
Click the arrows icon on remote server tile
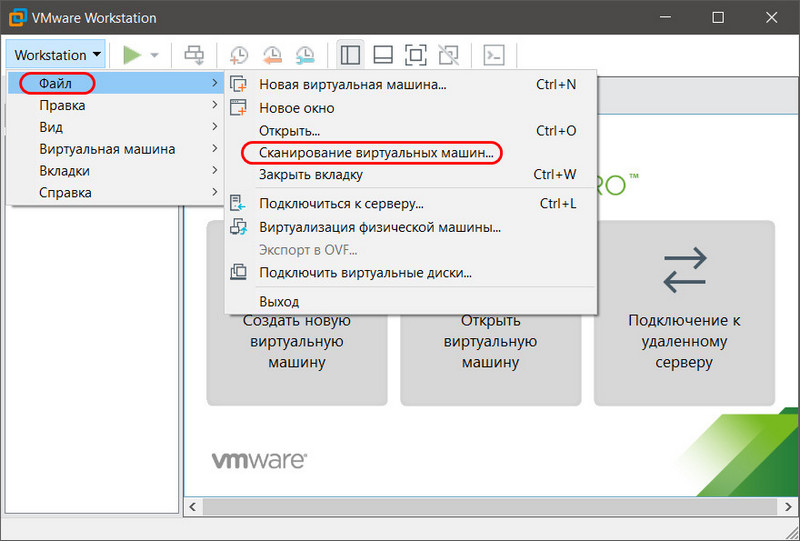tap(685, 270)
